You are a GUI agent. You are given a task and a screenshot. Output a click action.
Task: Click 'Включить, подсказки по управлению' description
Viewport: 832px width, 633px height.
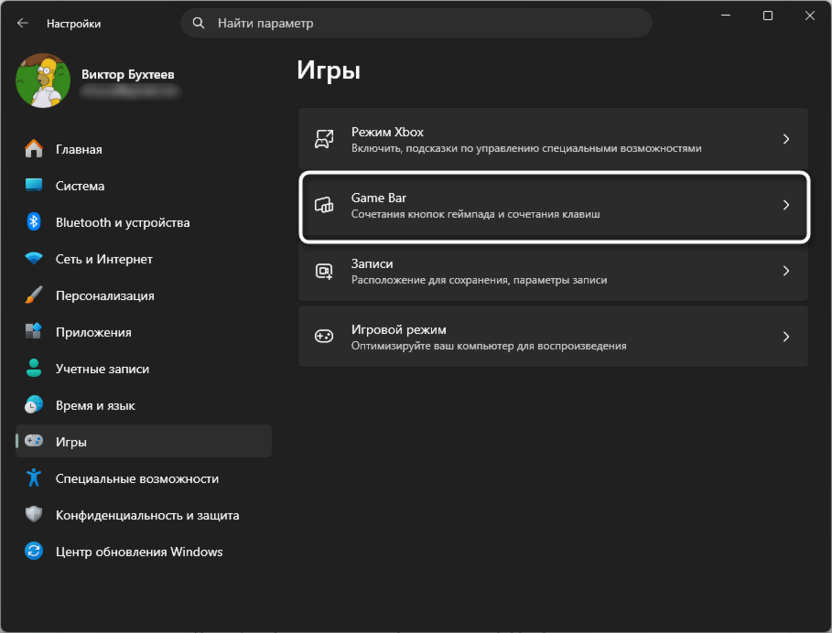tap(526, 148)
